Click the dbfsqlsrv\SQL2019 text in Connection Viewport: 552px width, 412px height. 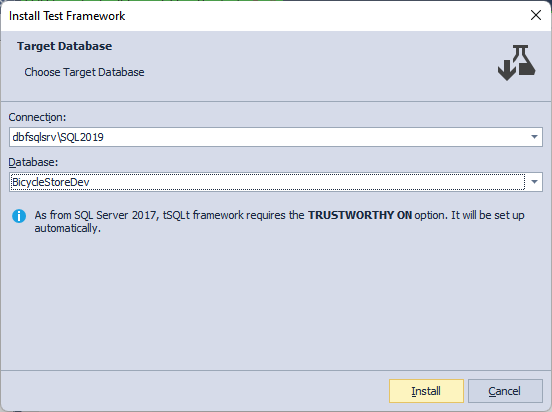point(58,137)
